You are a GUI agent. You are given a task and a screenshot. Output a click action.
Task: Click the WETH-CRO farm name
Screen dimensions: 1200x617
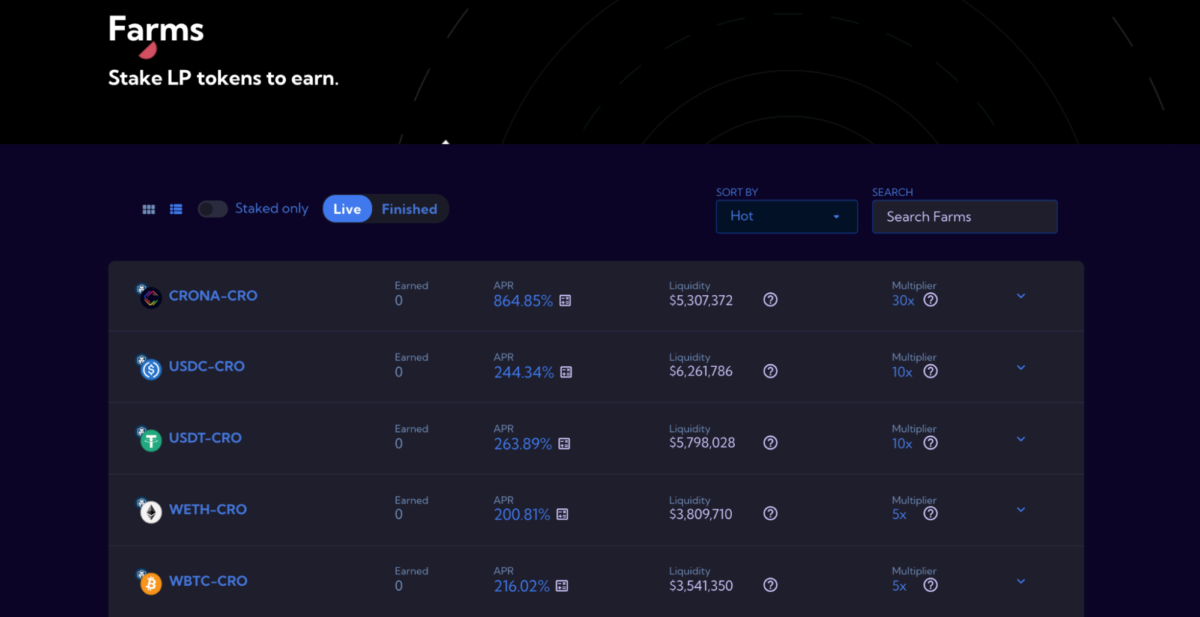[207, 510]
